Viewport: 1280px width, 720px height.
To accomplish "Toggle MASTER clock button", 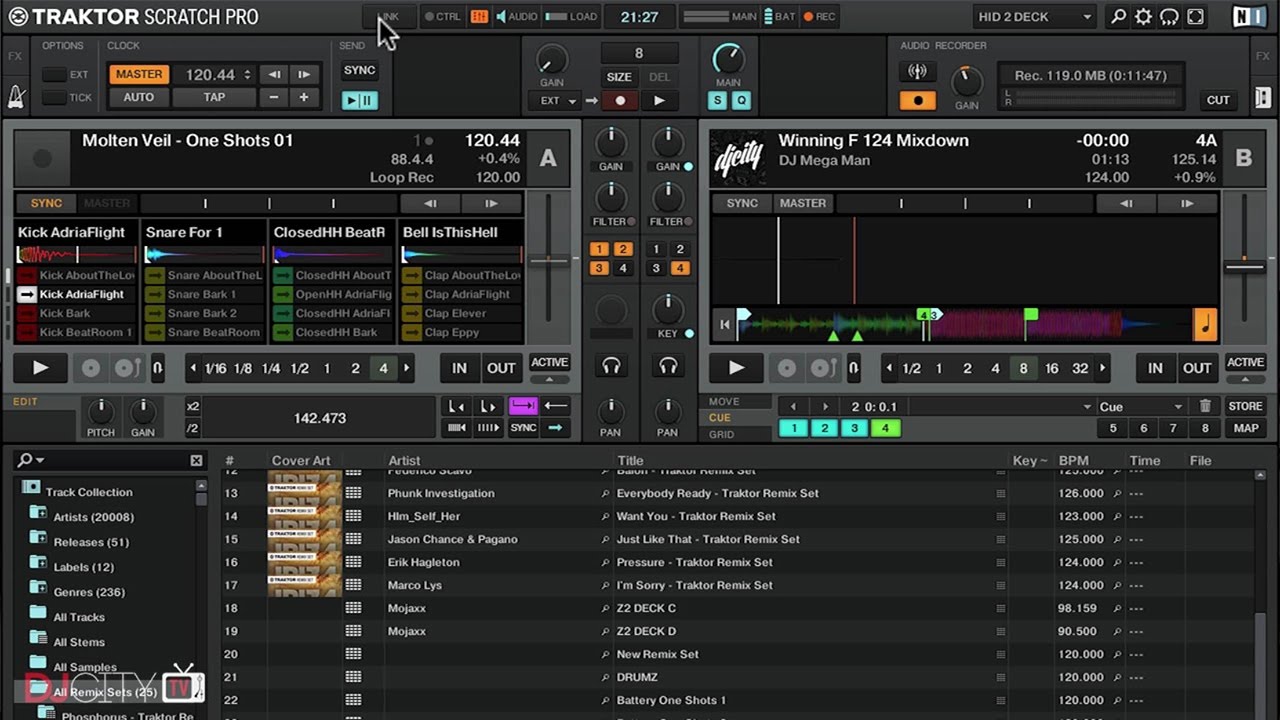I will pyautogui.click(x=139, y=74).
